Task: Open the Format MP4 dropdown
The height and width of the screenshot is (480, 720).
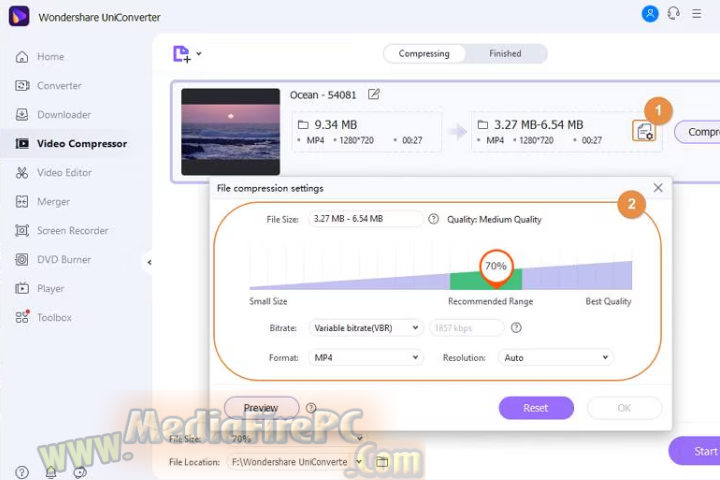Action: point(366,357)
